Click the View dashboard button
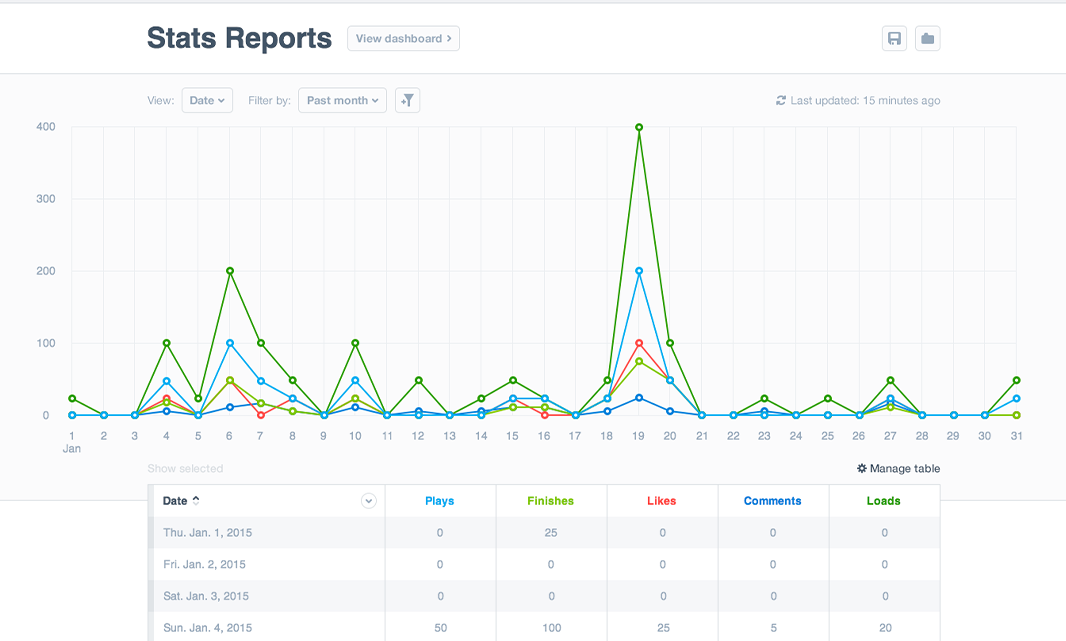This screenshot has width=1066, height=641. point(403,39)
